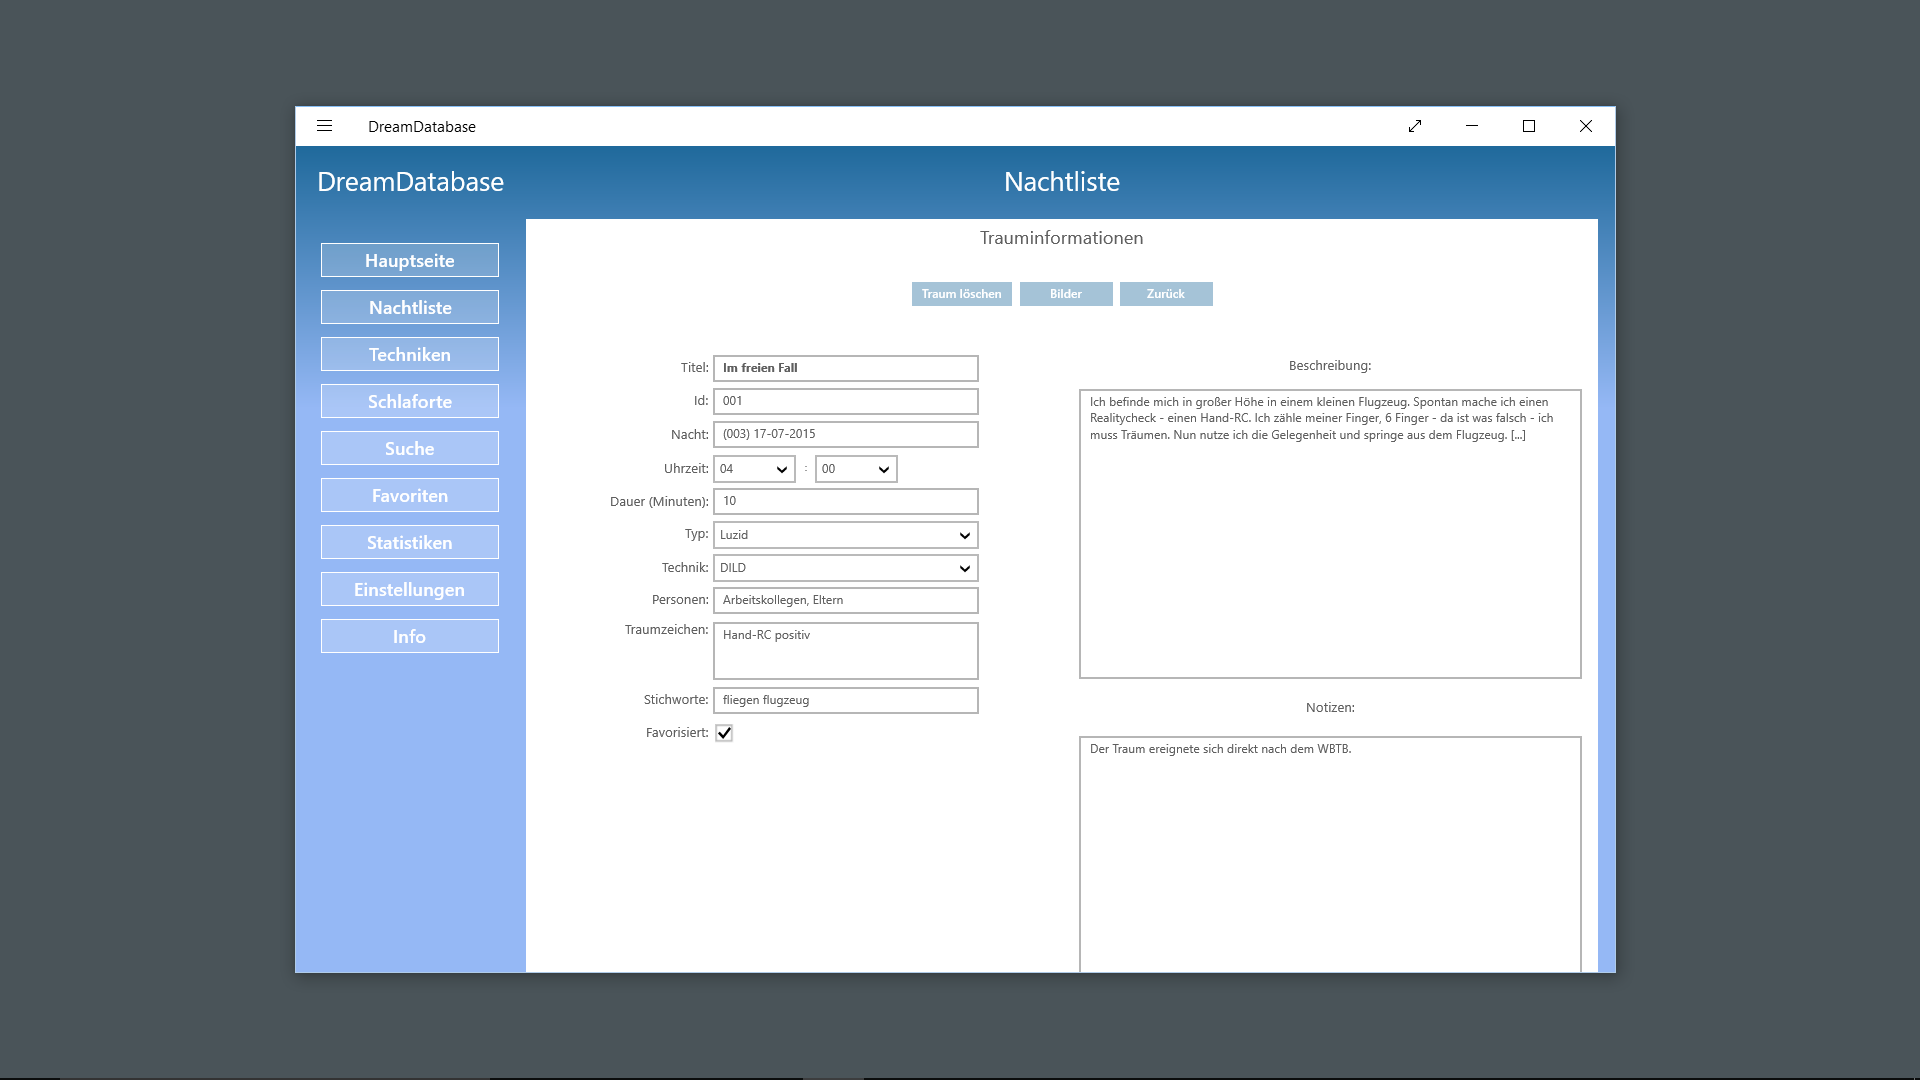Click the Bilder button
Image resolution: width=1920 pixels, height=1080 pixels.
click(x=1065, y=294)
